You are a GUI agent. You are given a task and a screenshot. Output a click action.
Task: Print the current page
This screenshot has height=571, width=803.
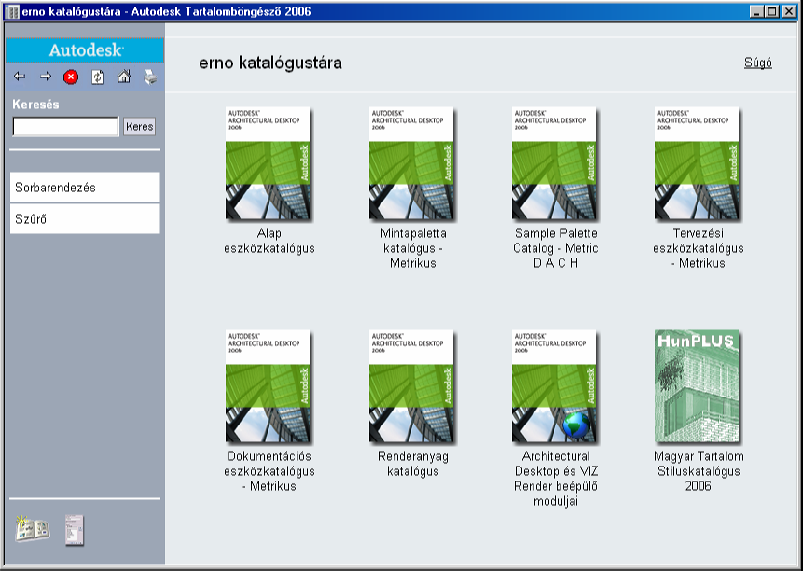tap(151, 77)
